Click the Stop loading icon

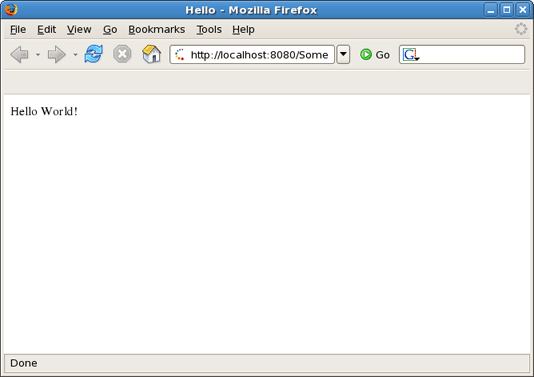tap(122, 54)
